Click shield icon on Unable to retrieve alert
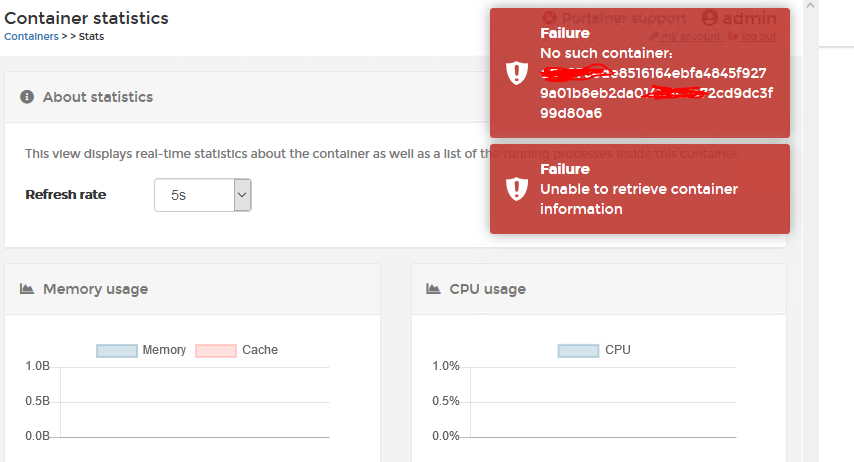The width and height of the screenshot is (854, 462). coord(516,189)
